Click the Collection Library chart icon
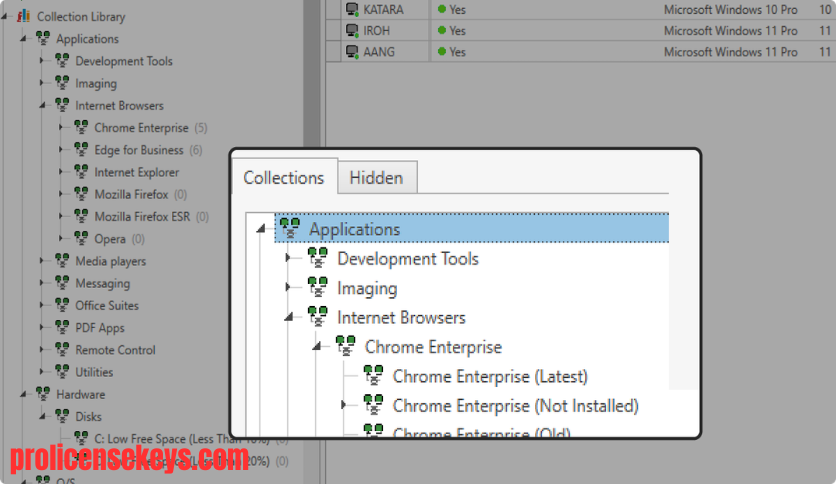The width and height of the screenshot is (836, 484). coord(23,16)
